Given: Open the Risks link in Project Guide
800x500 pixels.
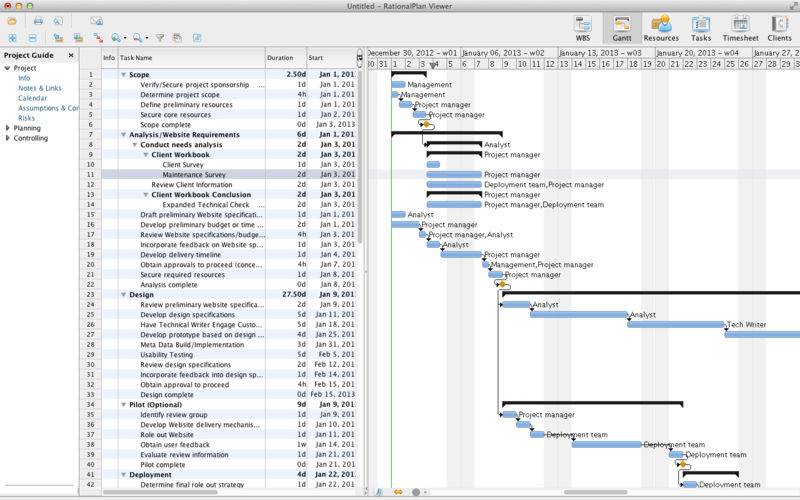Looking at the screenshot, I should pyautogui.click(x=27, y=118).
